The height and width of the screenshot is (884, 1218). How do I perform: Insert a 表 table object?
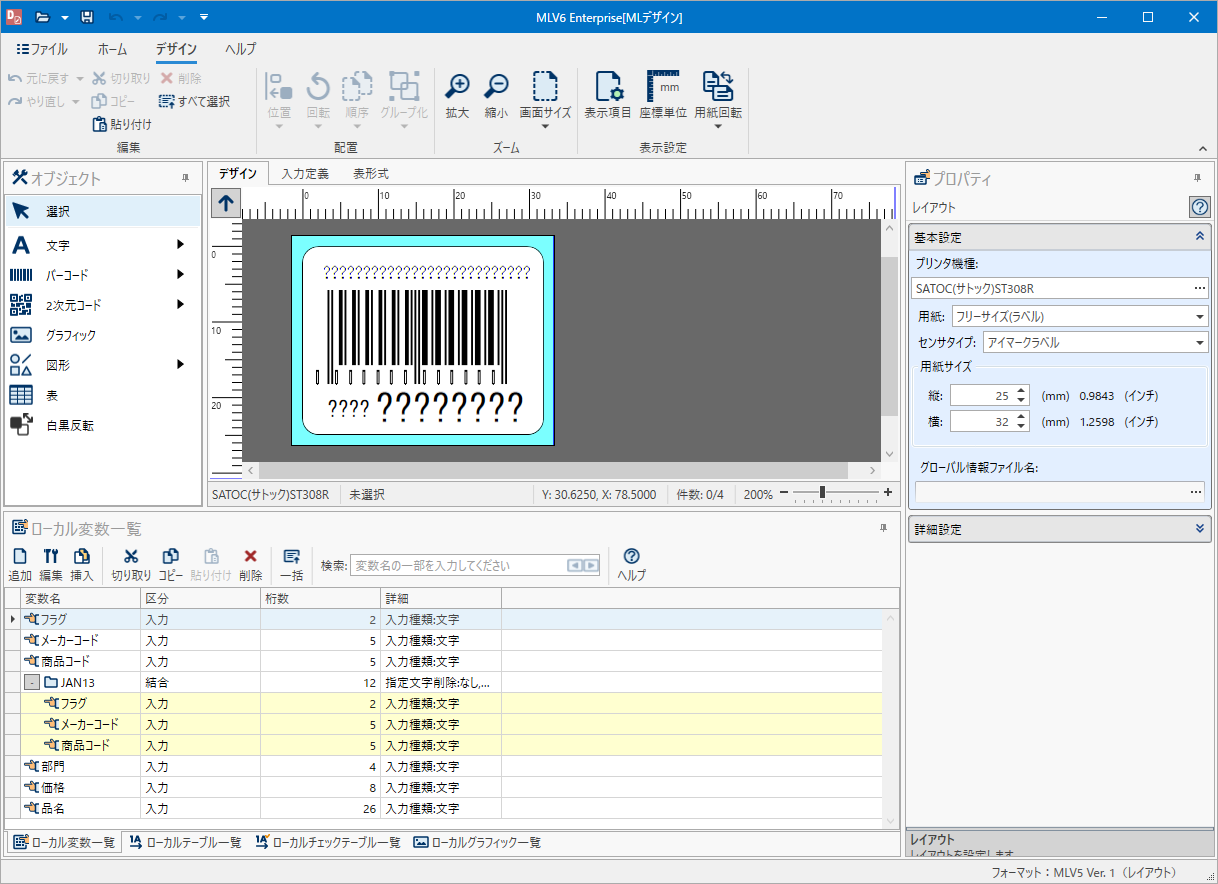click(102, 395)
